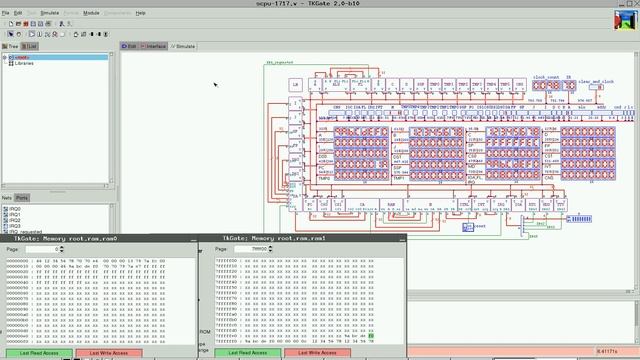Open the Edit menu
Screen dimensions: 640x360
(18, 13)
